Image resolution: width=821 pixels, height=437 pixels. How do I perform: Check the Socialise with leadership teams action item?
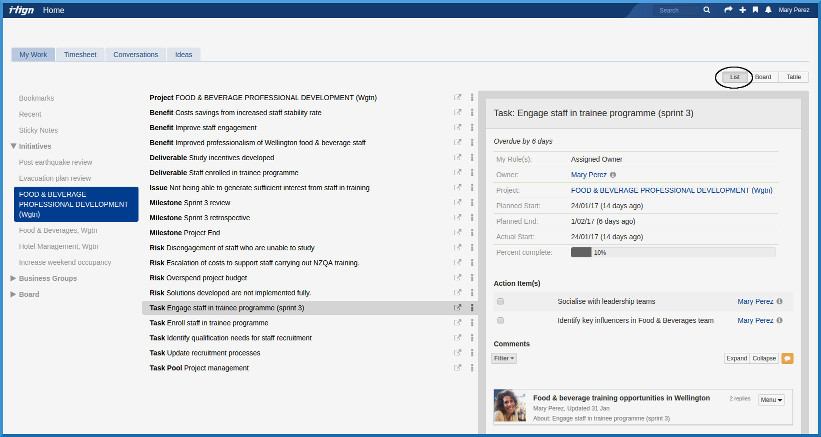tap(500, 301)
